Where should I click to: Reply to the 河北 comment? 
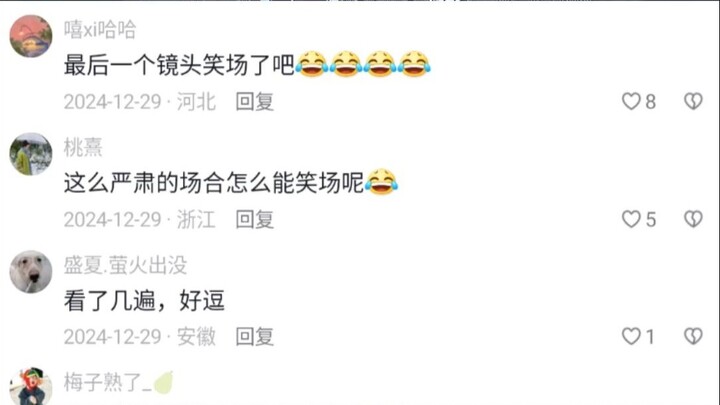[255, 101]
